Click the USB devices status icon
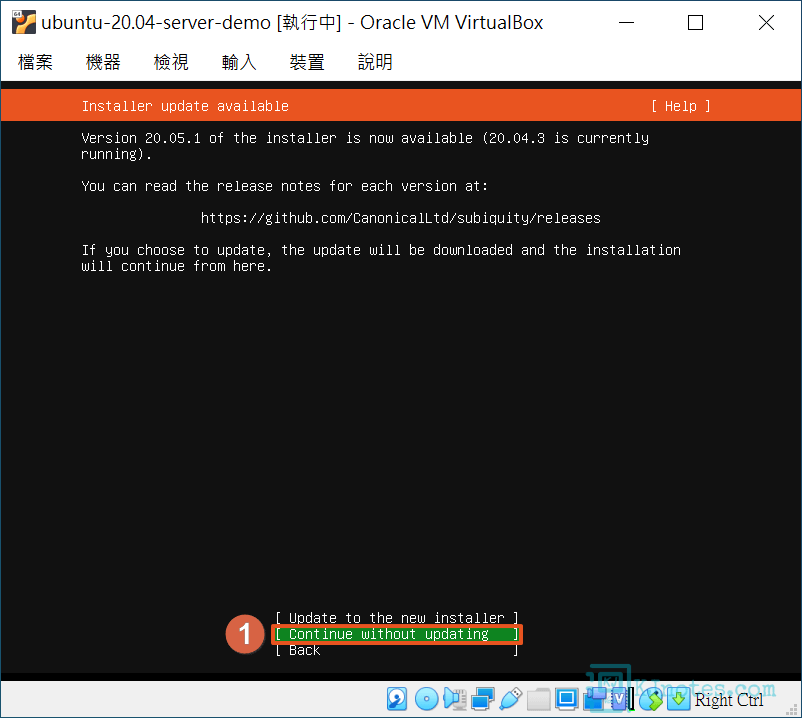The image size is (802, 718). 511,698
